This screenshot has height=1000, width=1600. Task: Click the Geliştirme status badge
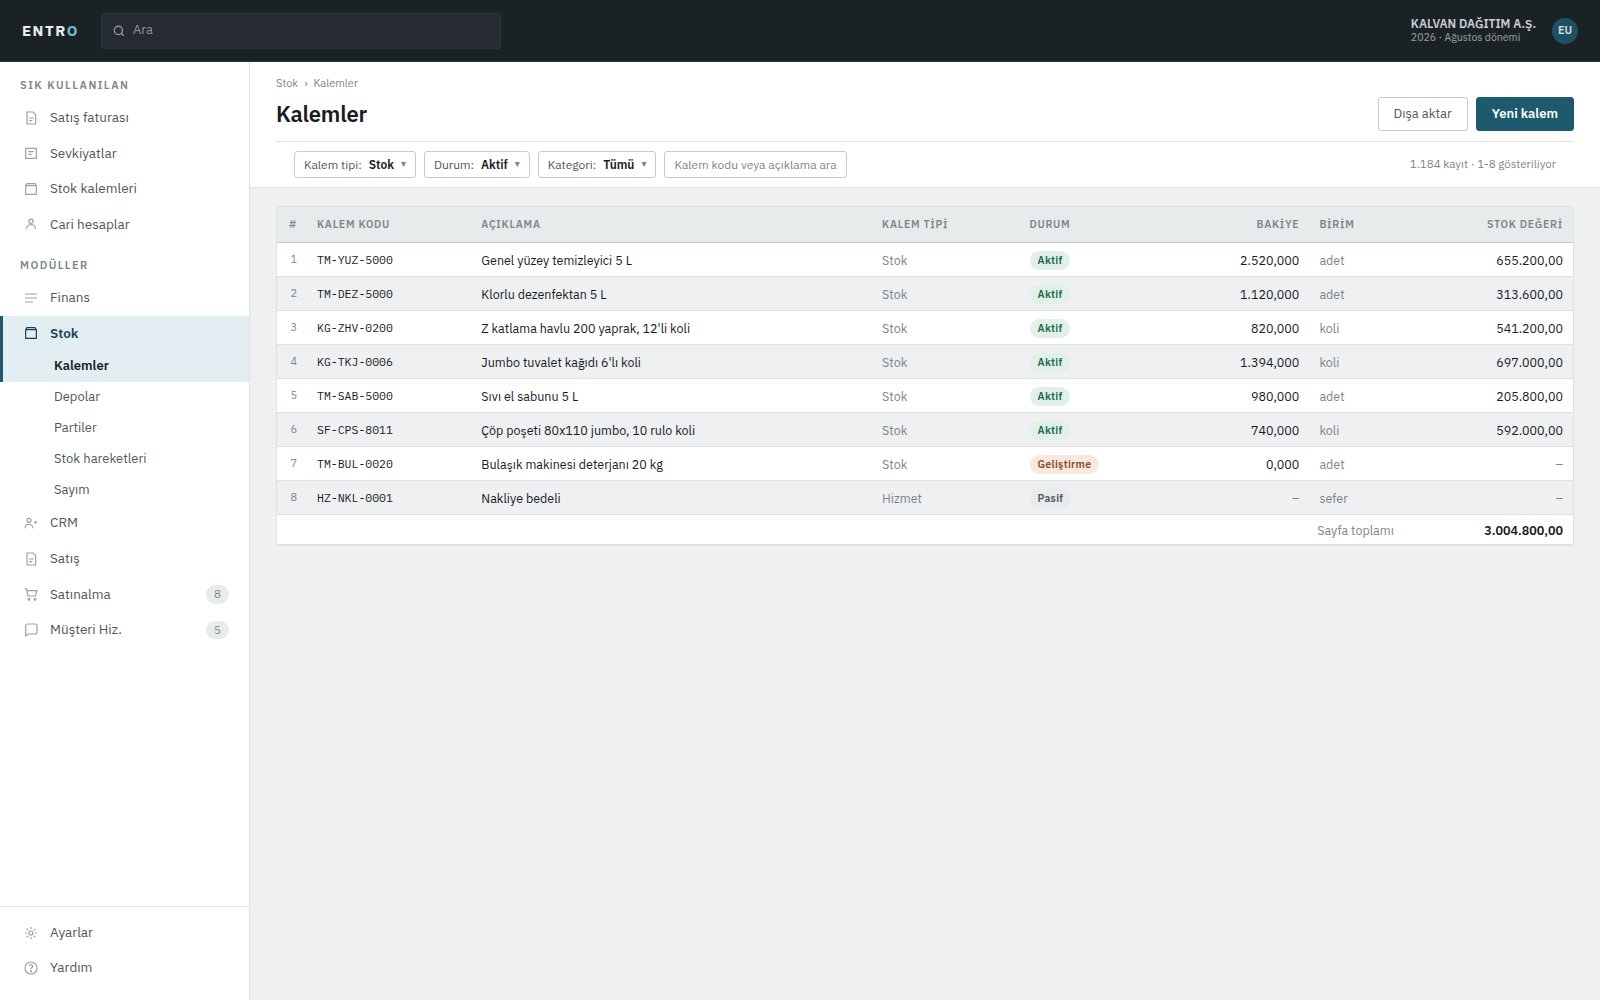(1064, 464)
